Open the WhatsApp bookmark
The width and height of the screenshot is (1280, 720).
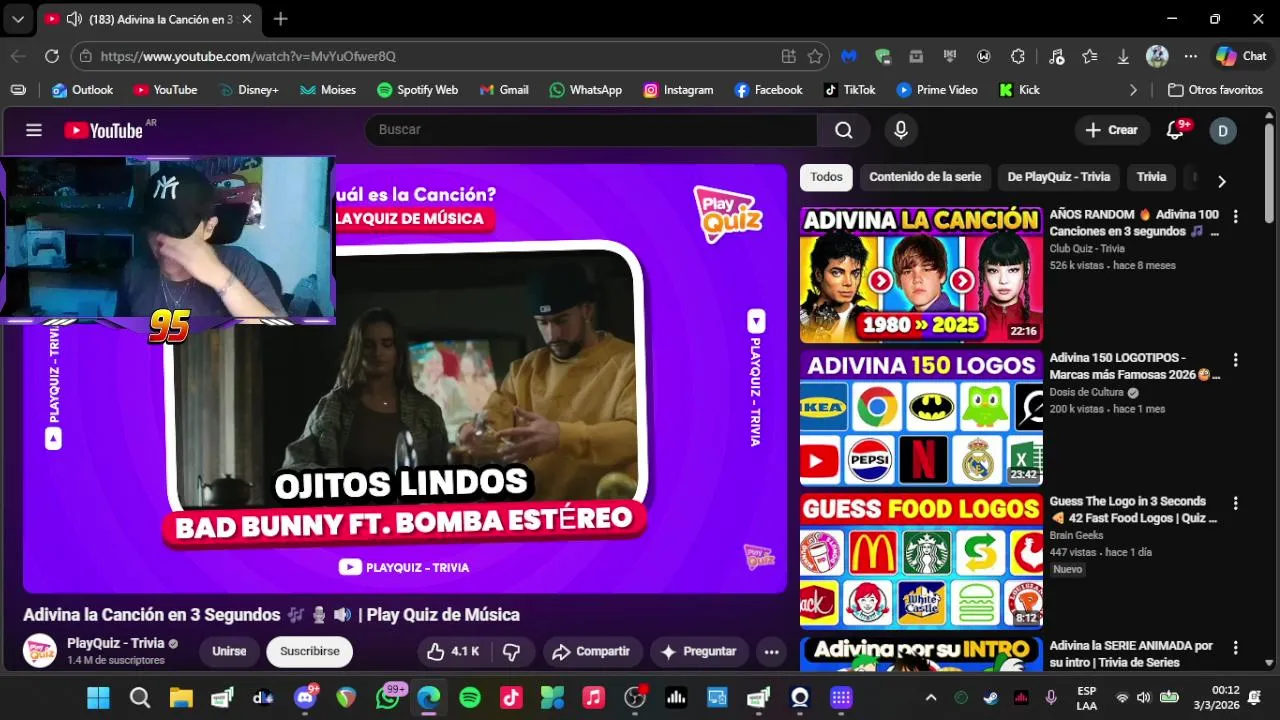(x=585, y=90)
